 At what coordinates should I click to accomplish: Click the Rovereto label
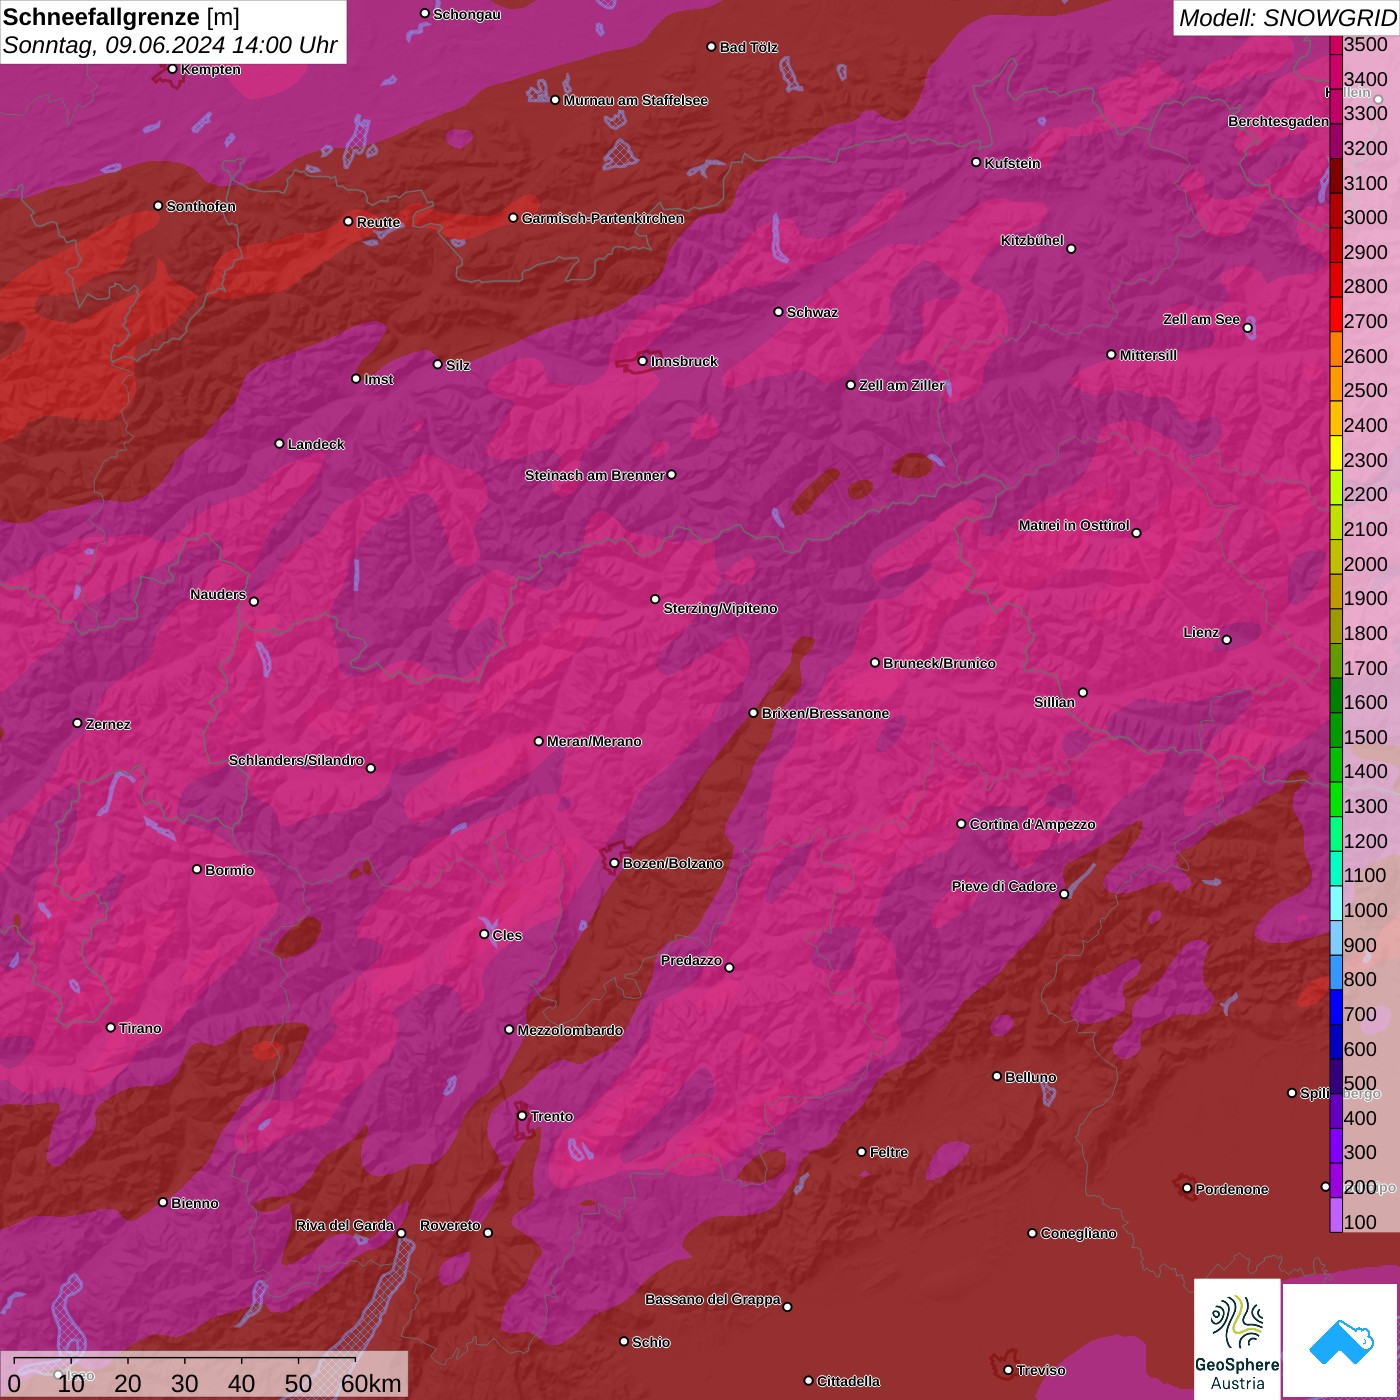coord(450,1225)
